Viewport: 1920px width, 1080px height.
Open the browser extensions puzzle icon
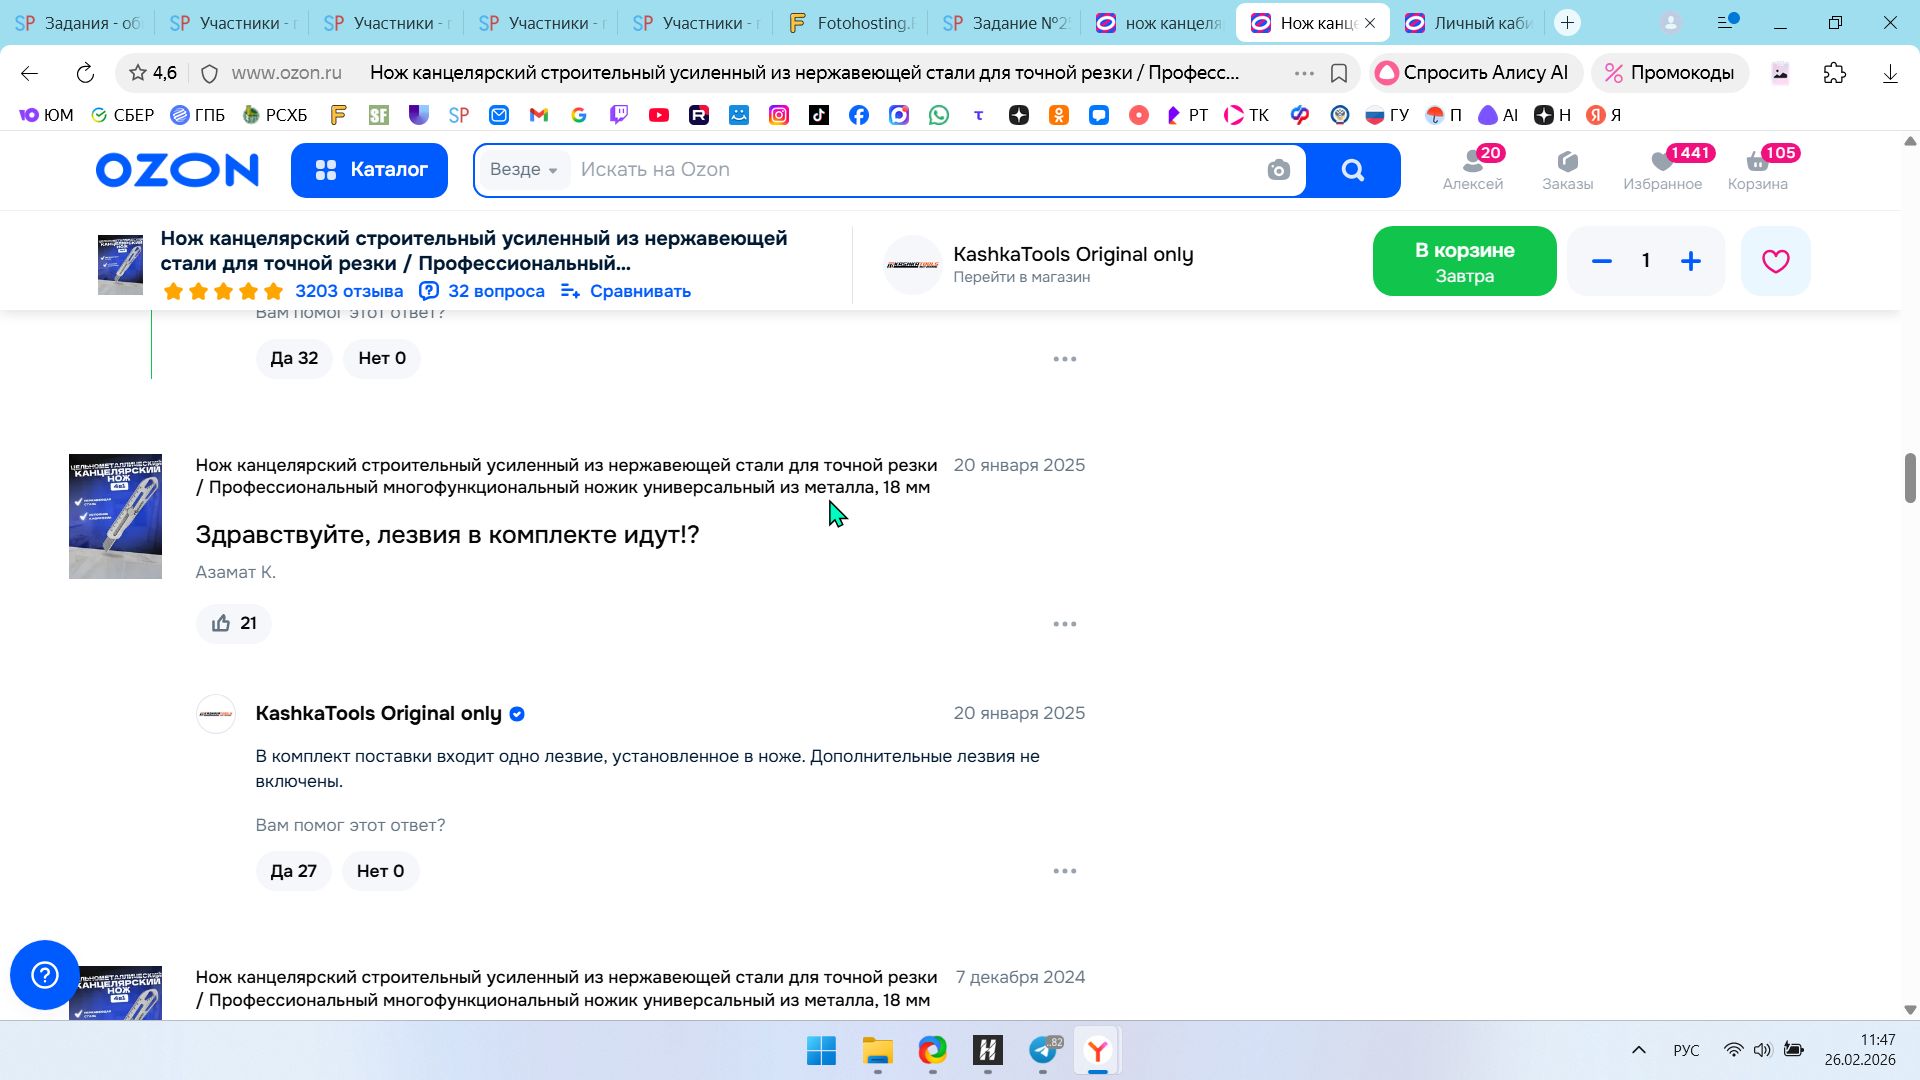coord(1834,73)
